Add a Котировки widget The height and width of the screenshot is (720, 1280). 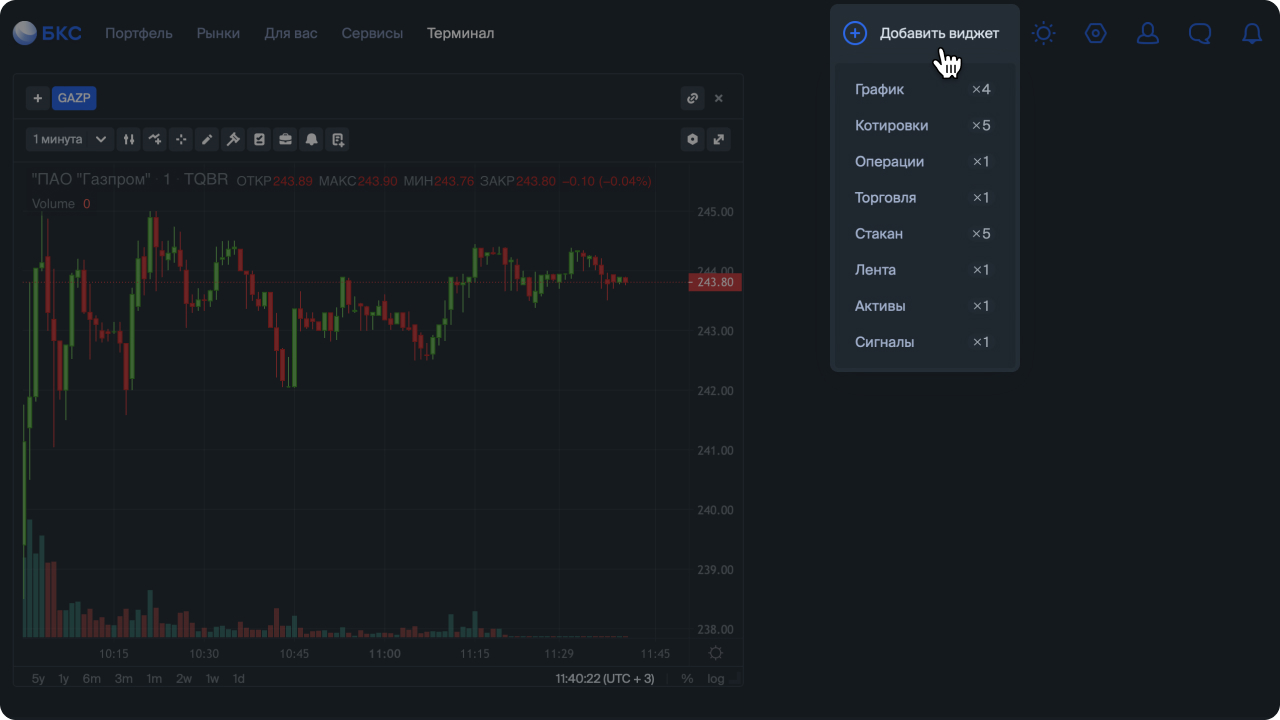point(924,125)
